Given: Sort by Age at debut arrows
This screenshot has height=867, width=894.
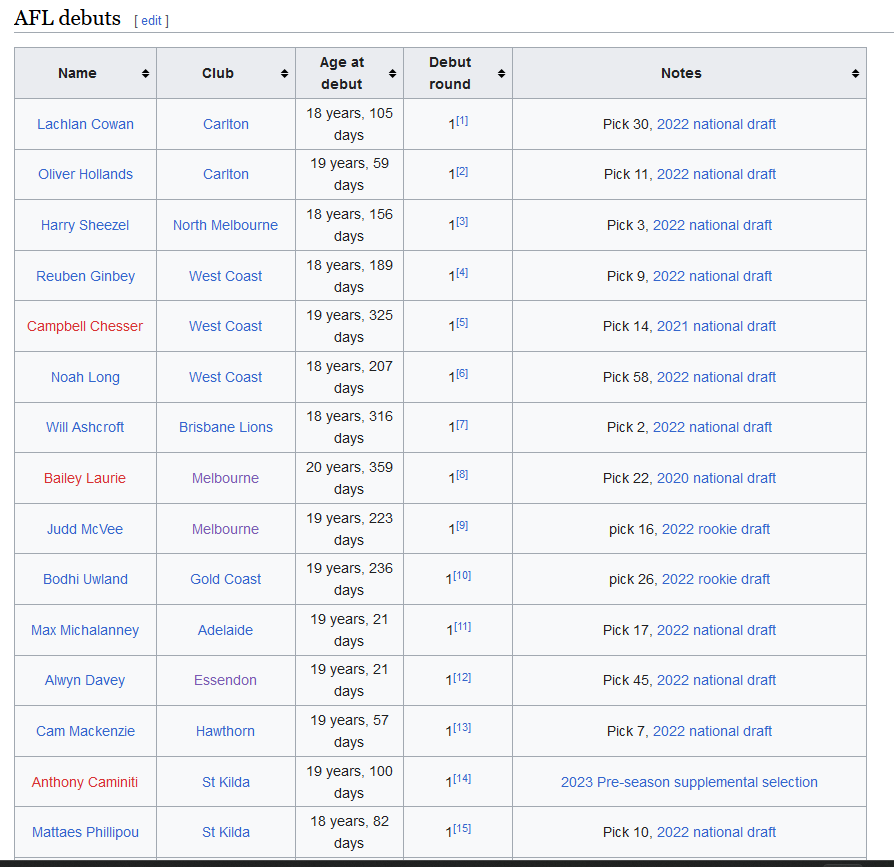Looking at the screenshot, I should point(392,74).
